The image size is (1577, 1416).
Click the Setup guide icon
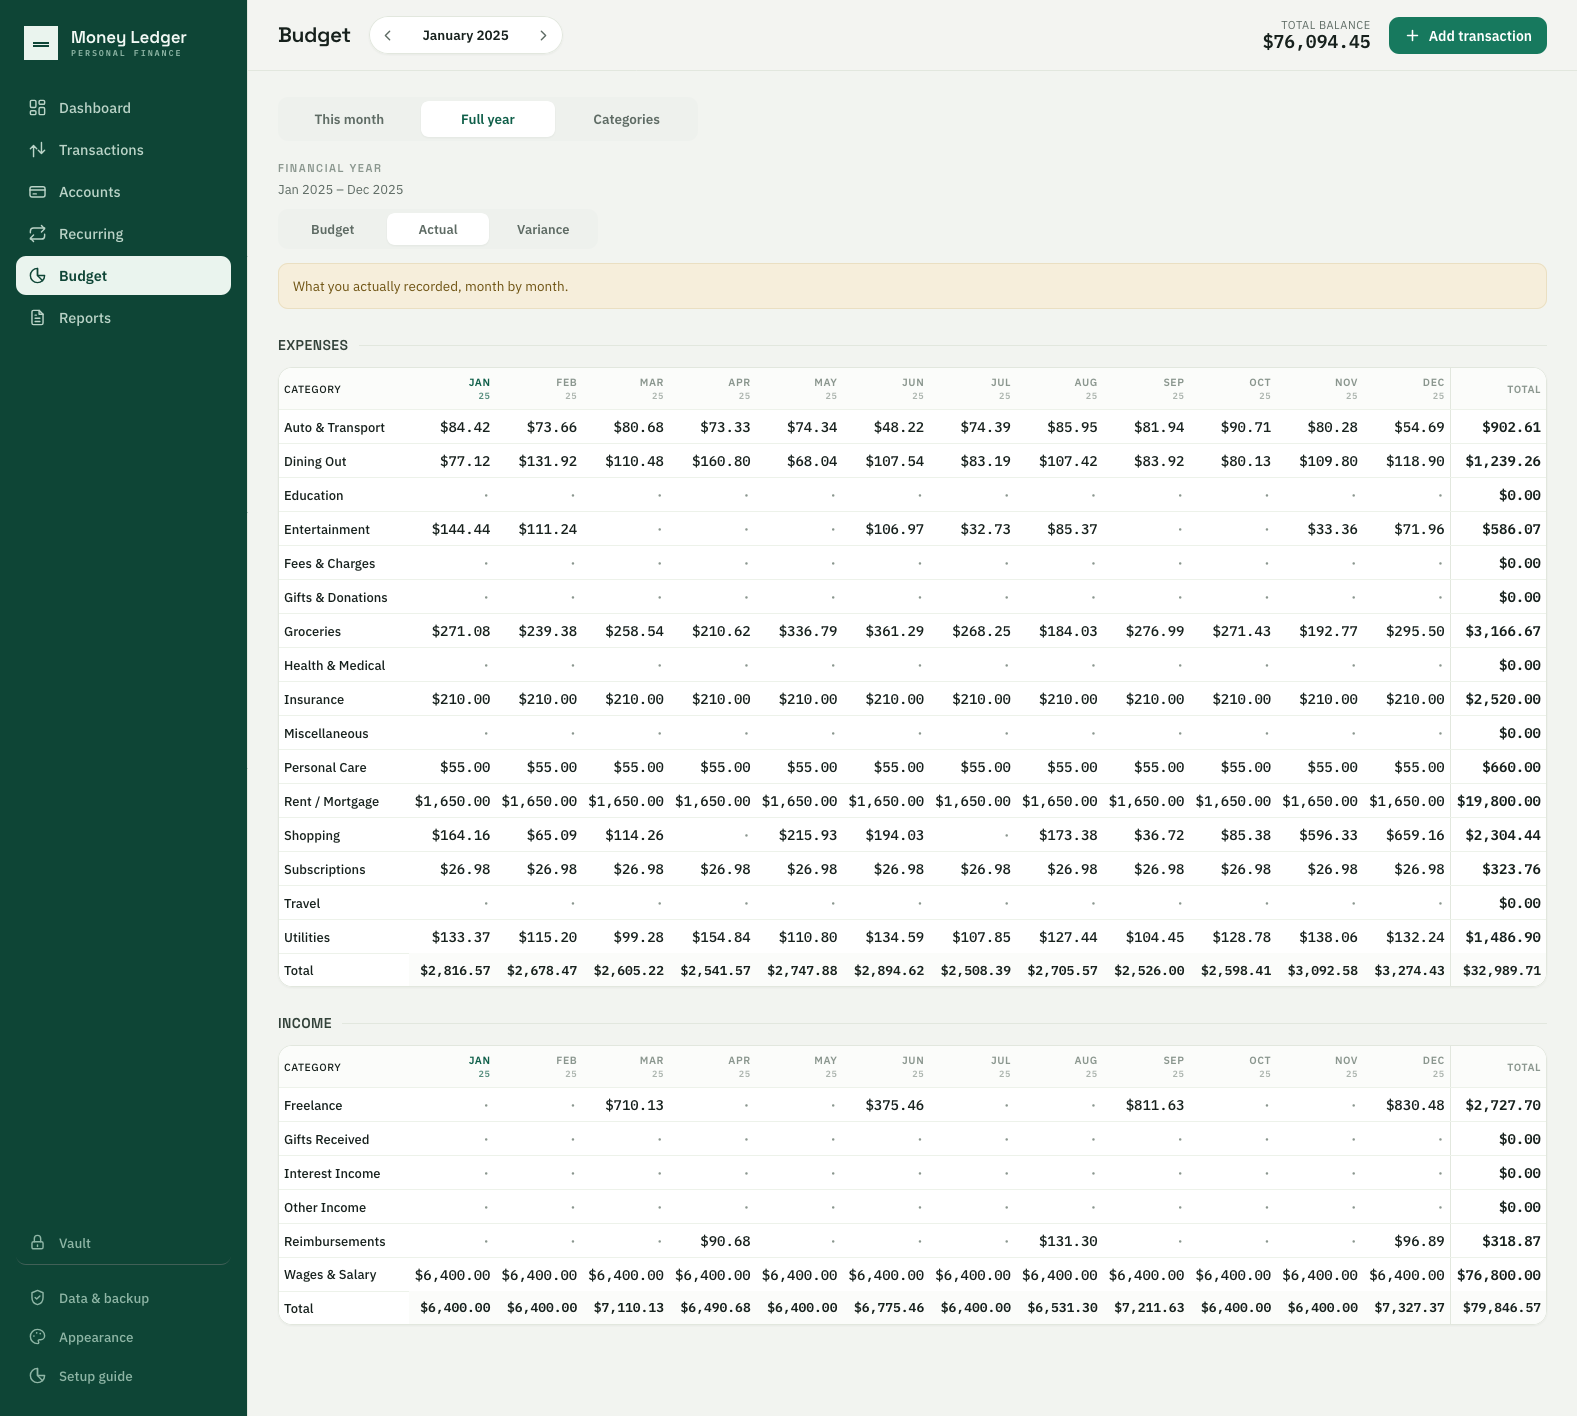click(37, 1376)
